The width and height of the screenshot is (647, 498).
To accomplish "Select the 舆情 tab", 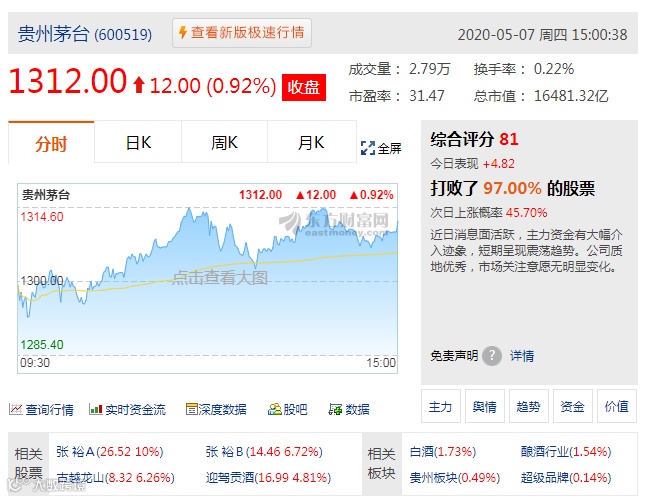I will [x=485, y=406].
